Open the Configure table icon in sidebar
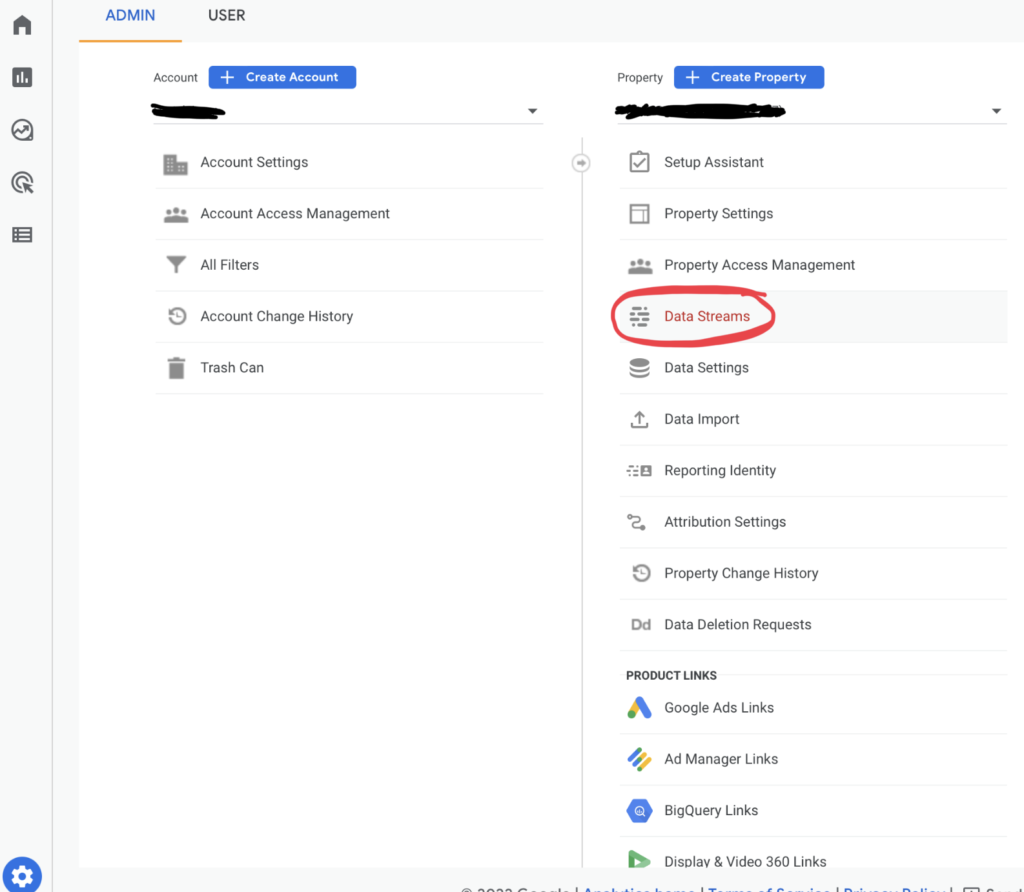 pyautogui.click(x=22, y=235)
